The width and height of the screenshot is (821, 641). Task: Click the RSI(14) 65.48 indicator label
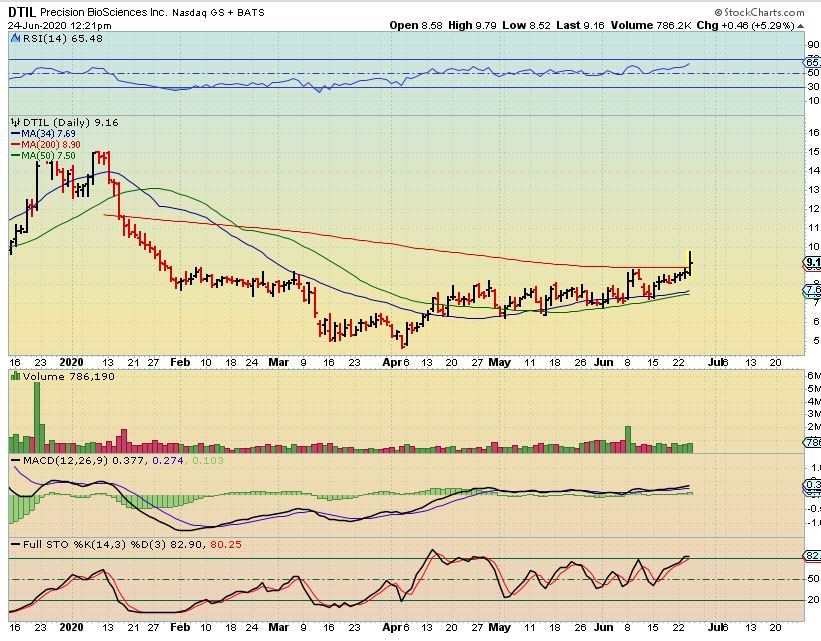pyautogui.click(x=63, y=38)
